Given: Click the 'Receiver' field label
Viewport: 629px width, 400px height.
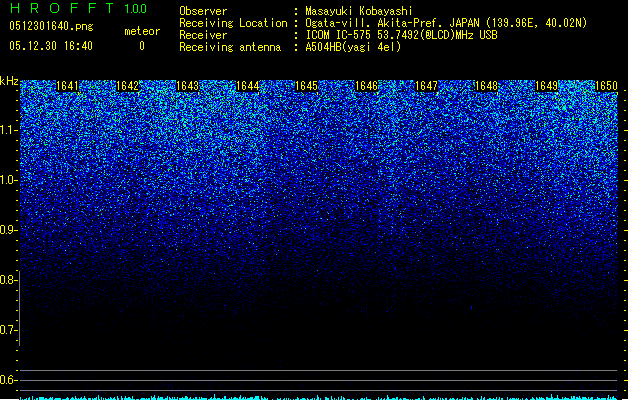Looking at the screenshot, I should pyautogui.click(x=203, y=35).
